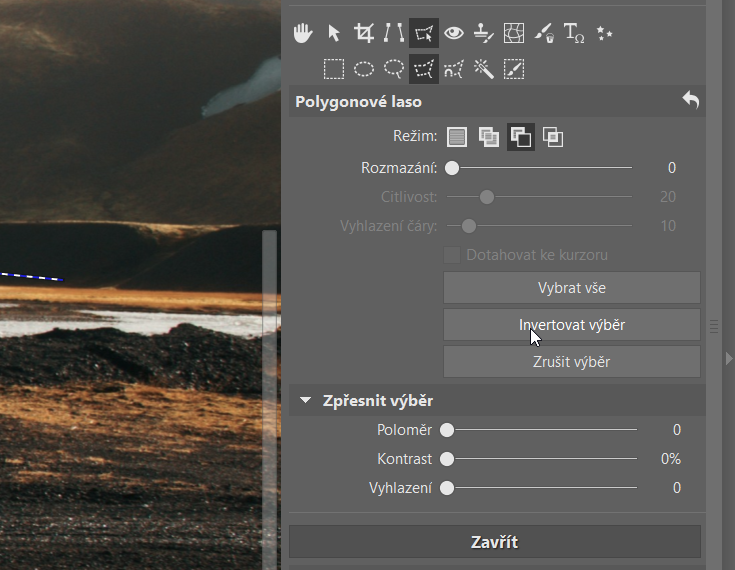Select the Crop tool
The image size is (735, 570).
point(364,34)
